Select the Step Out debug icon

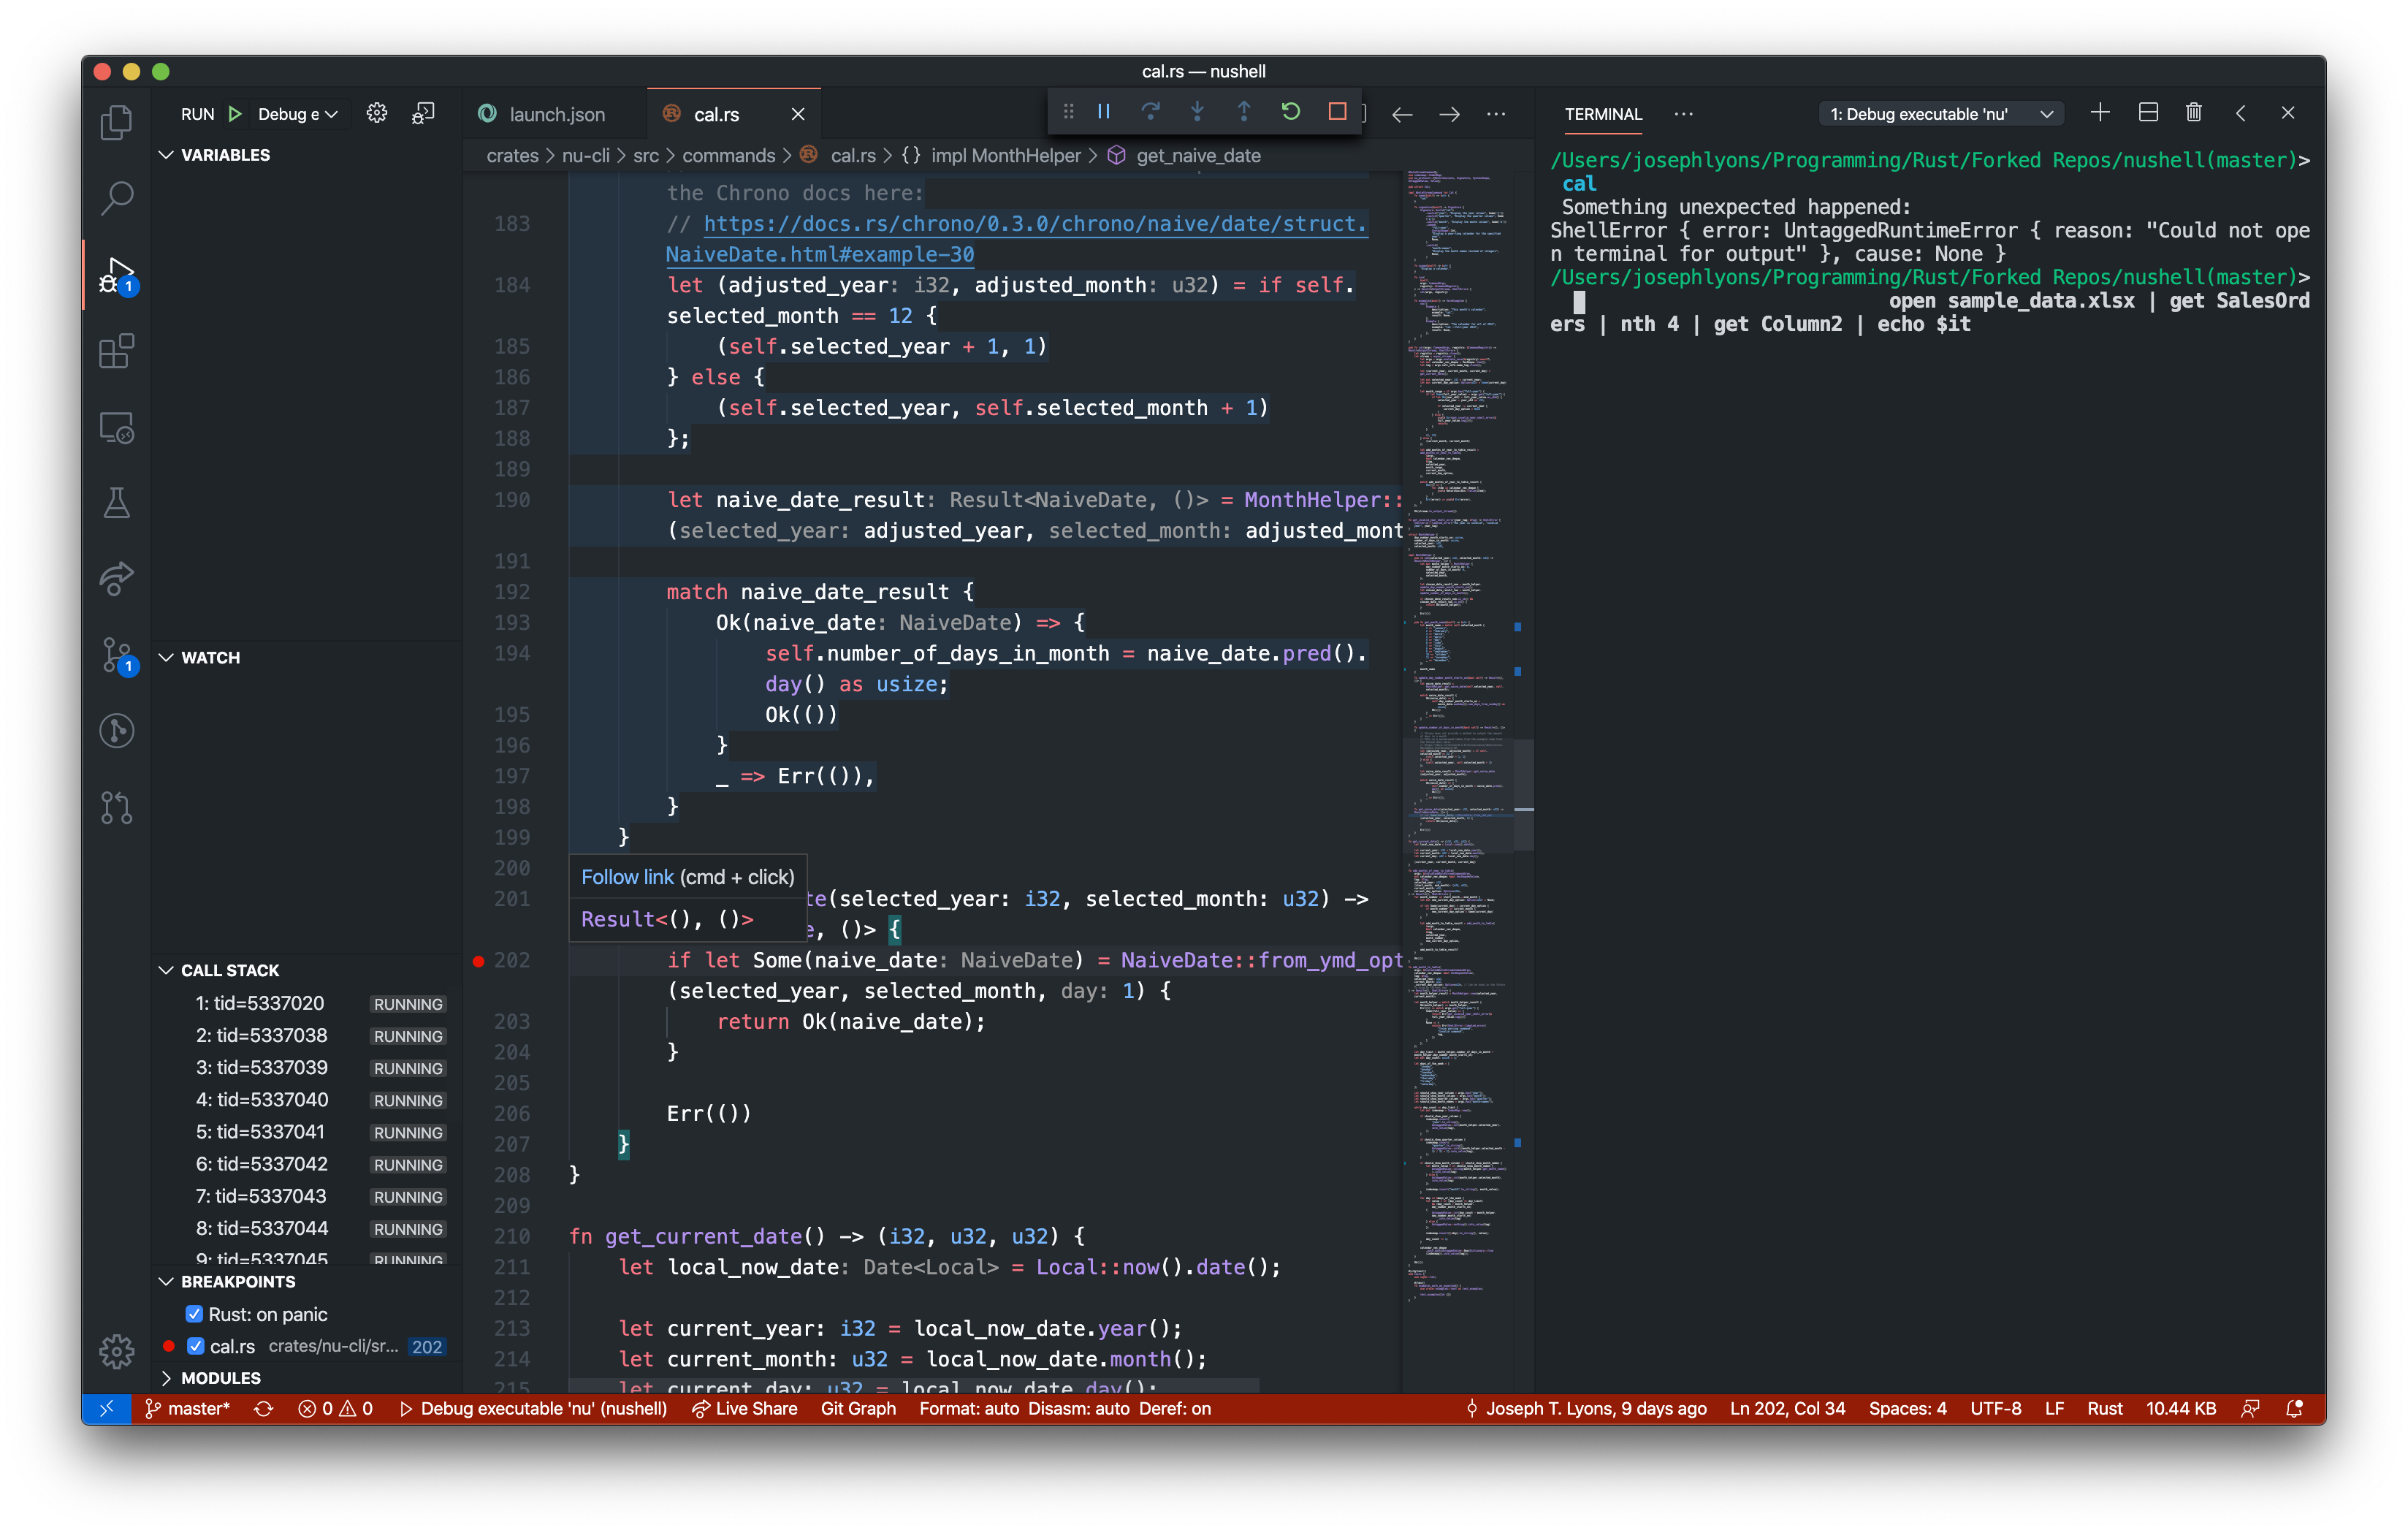[1243, 111]
